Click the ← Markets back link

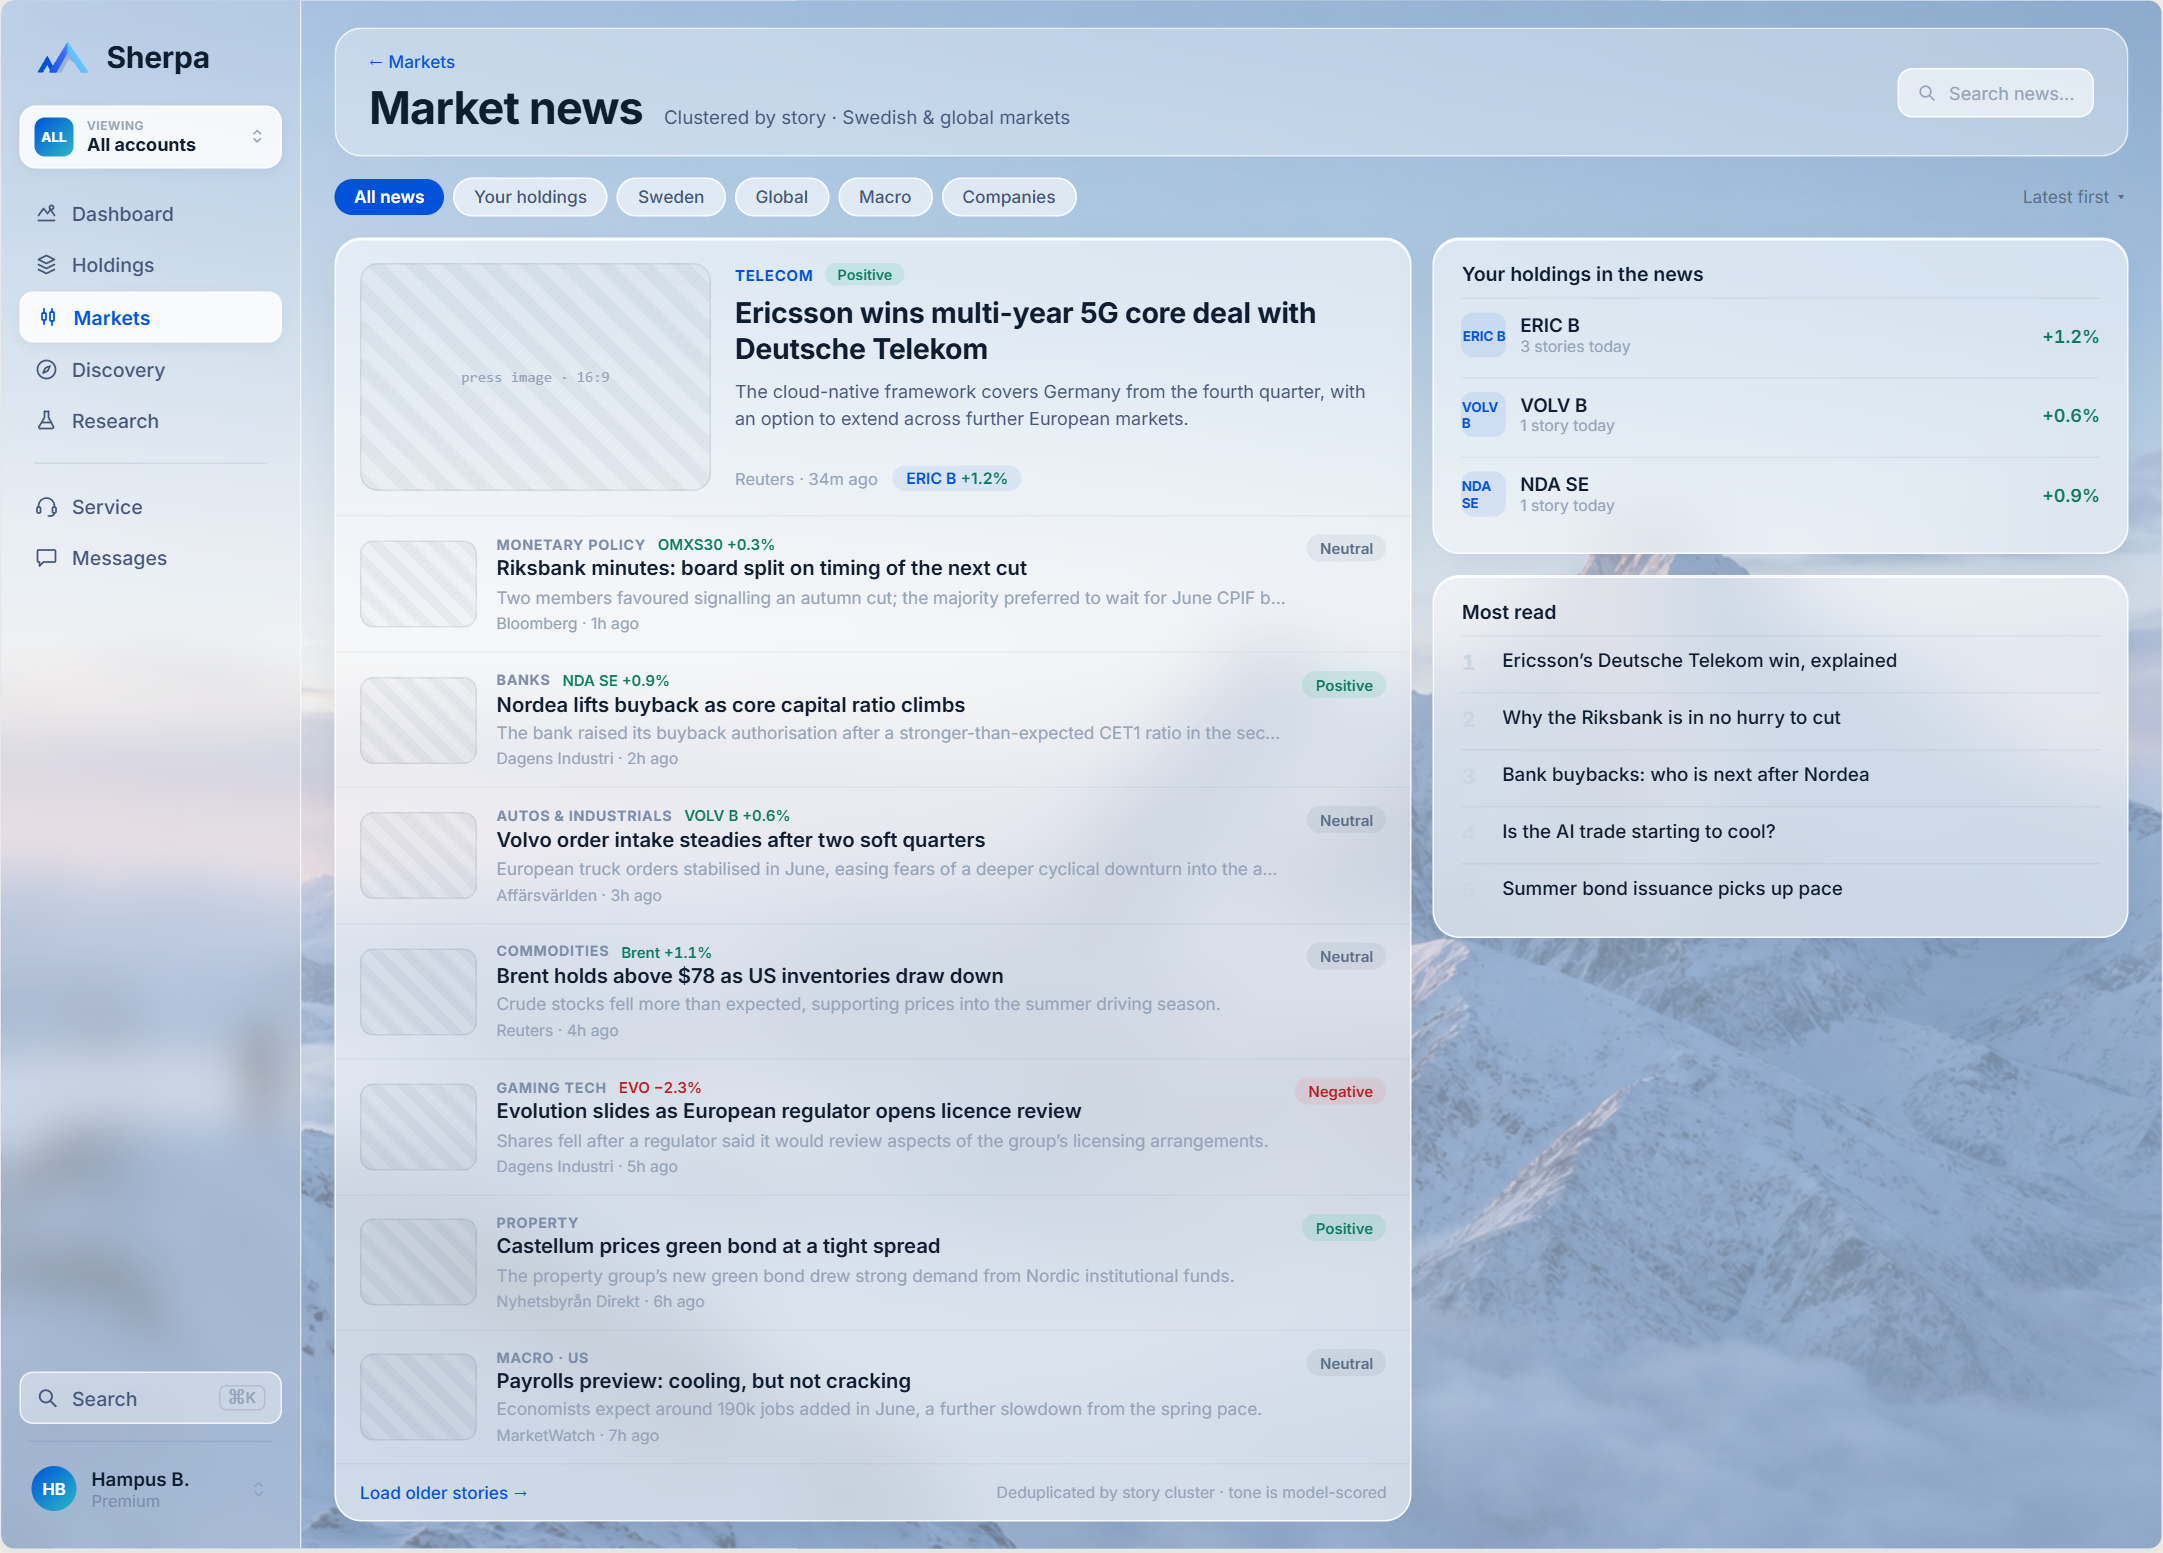click(x=411, y=62)
